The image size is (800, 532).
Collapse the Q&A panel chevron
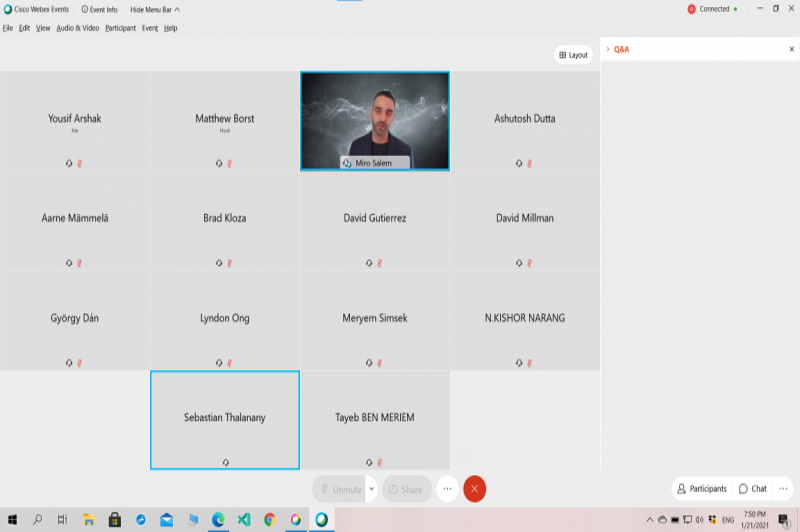click(x=607, y=49)
